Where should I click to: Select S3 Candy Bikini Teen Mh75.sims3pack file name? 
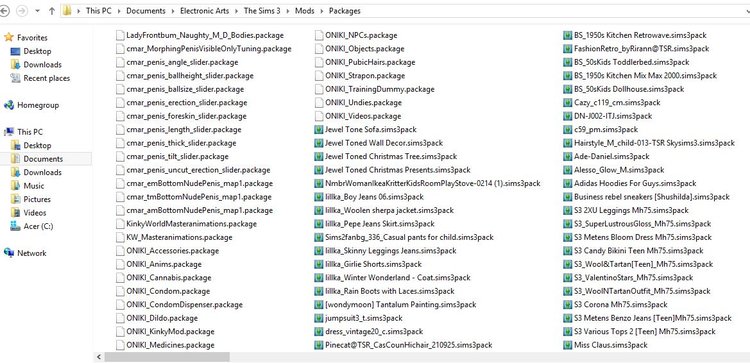tap(639, 251)
